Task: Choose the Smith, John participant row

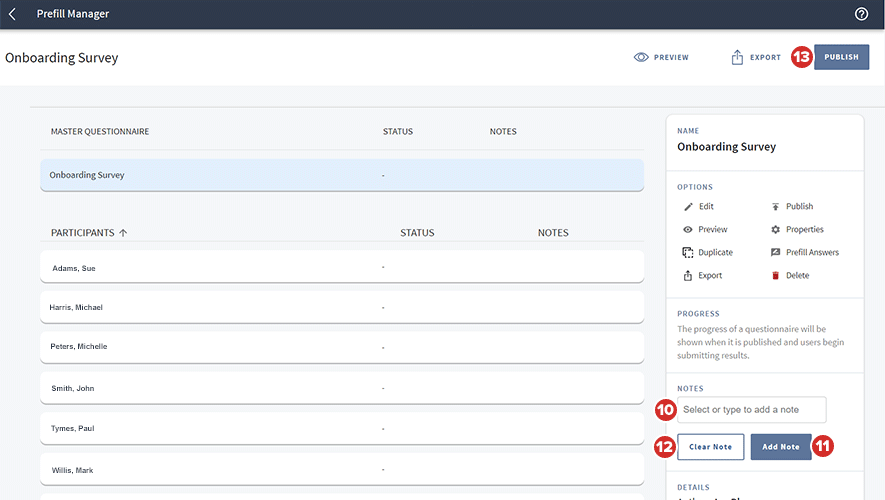Action: coord(341,387)
